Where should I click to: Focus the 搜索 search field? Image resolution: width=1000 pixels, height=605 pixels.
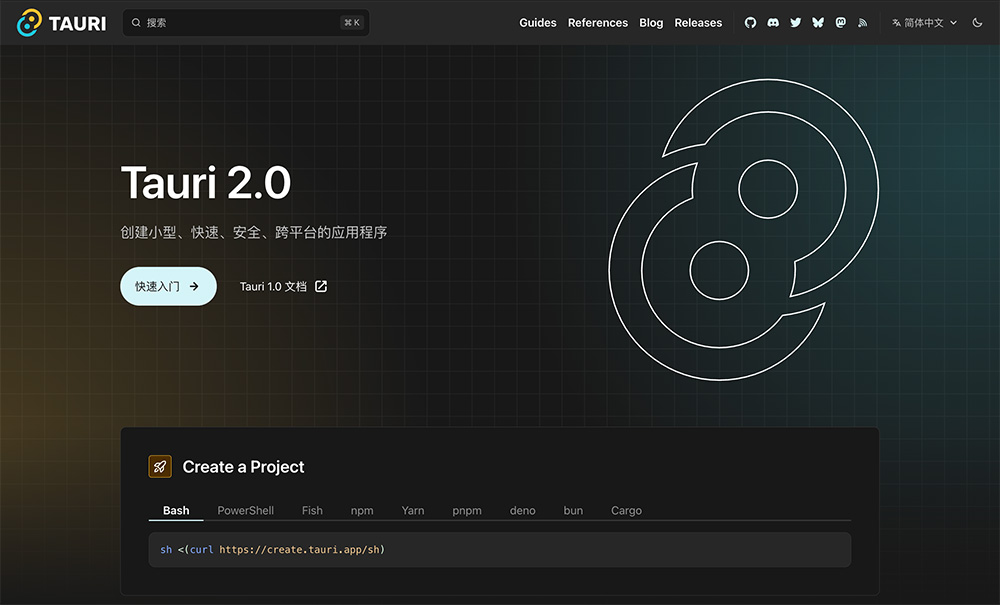click(x=246, y=22)
